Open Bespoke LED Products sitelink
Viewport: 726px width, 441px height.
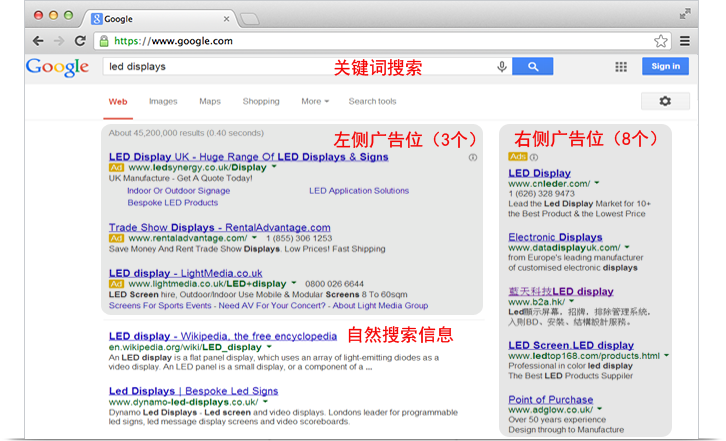(172, 203)
